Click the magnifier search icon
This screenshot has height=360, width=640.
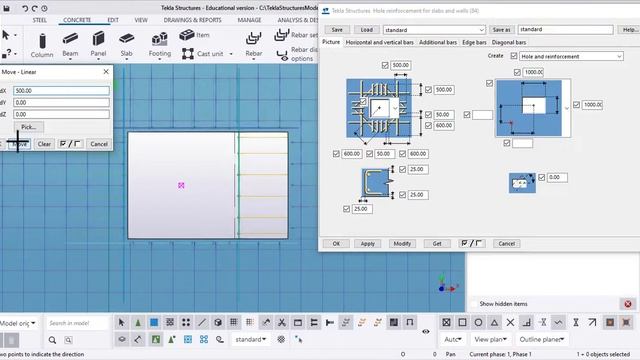(52, 340)
